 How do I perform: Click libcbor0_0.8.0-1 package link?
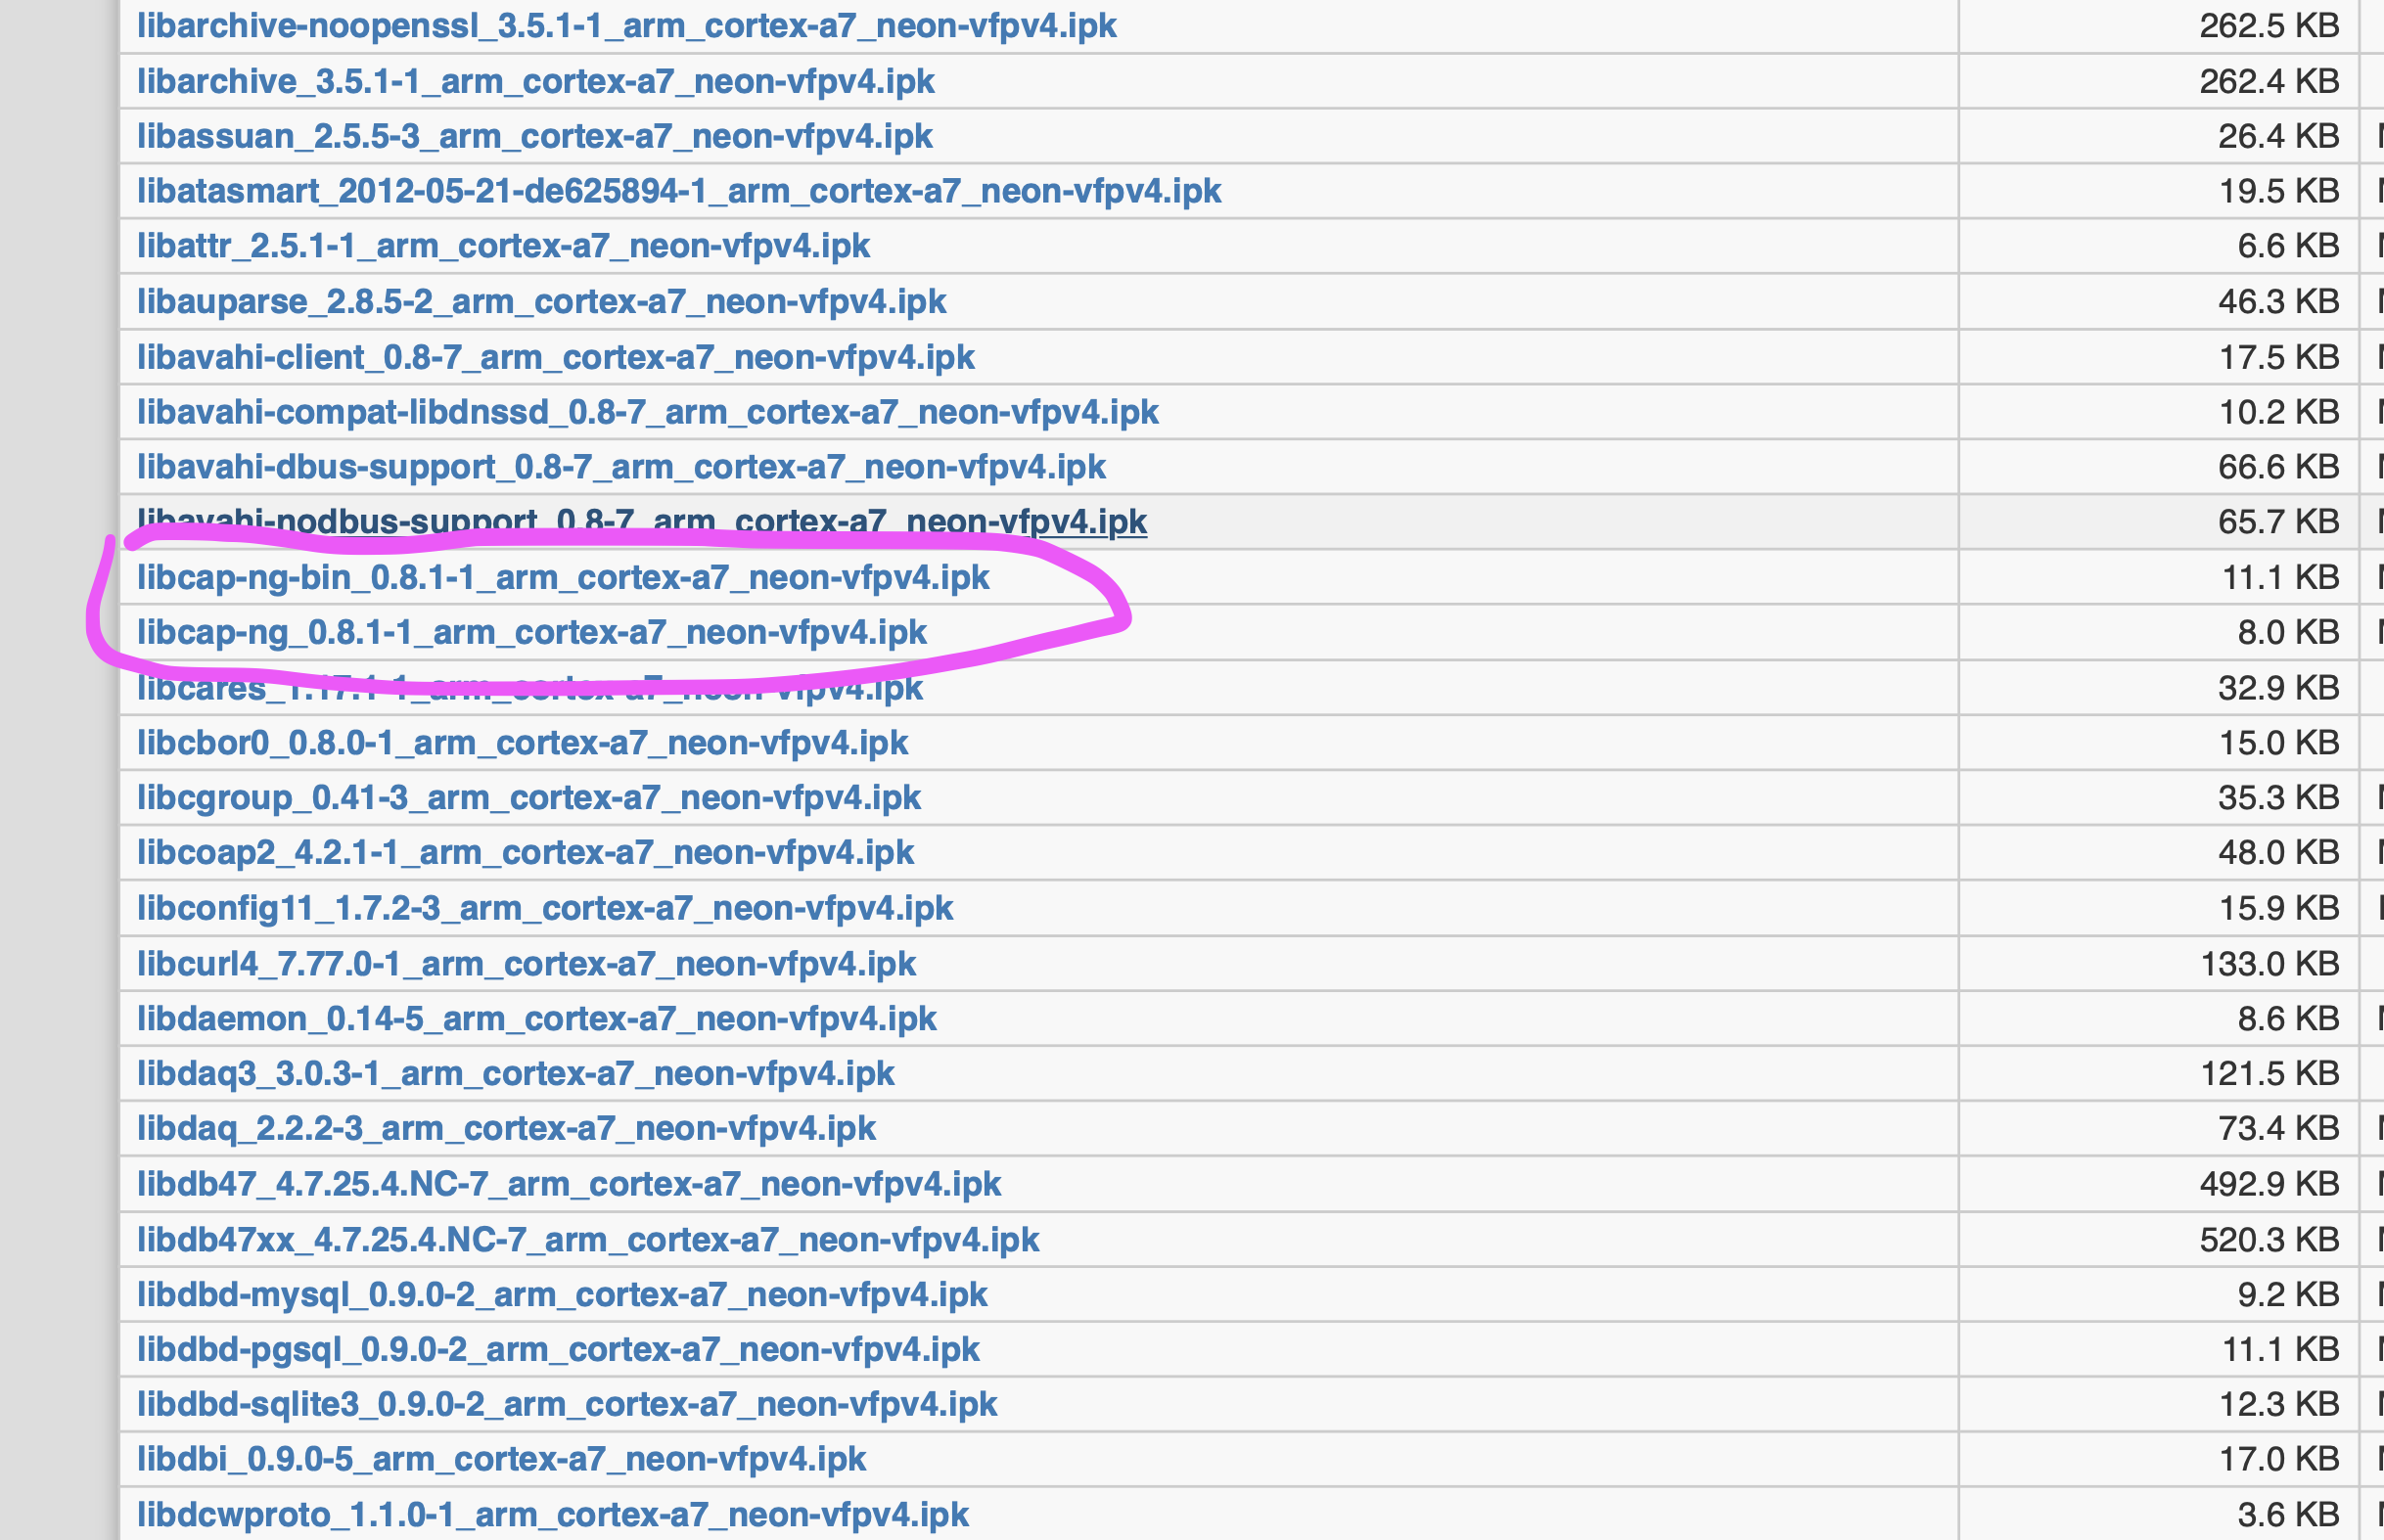522,743
